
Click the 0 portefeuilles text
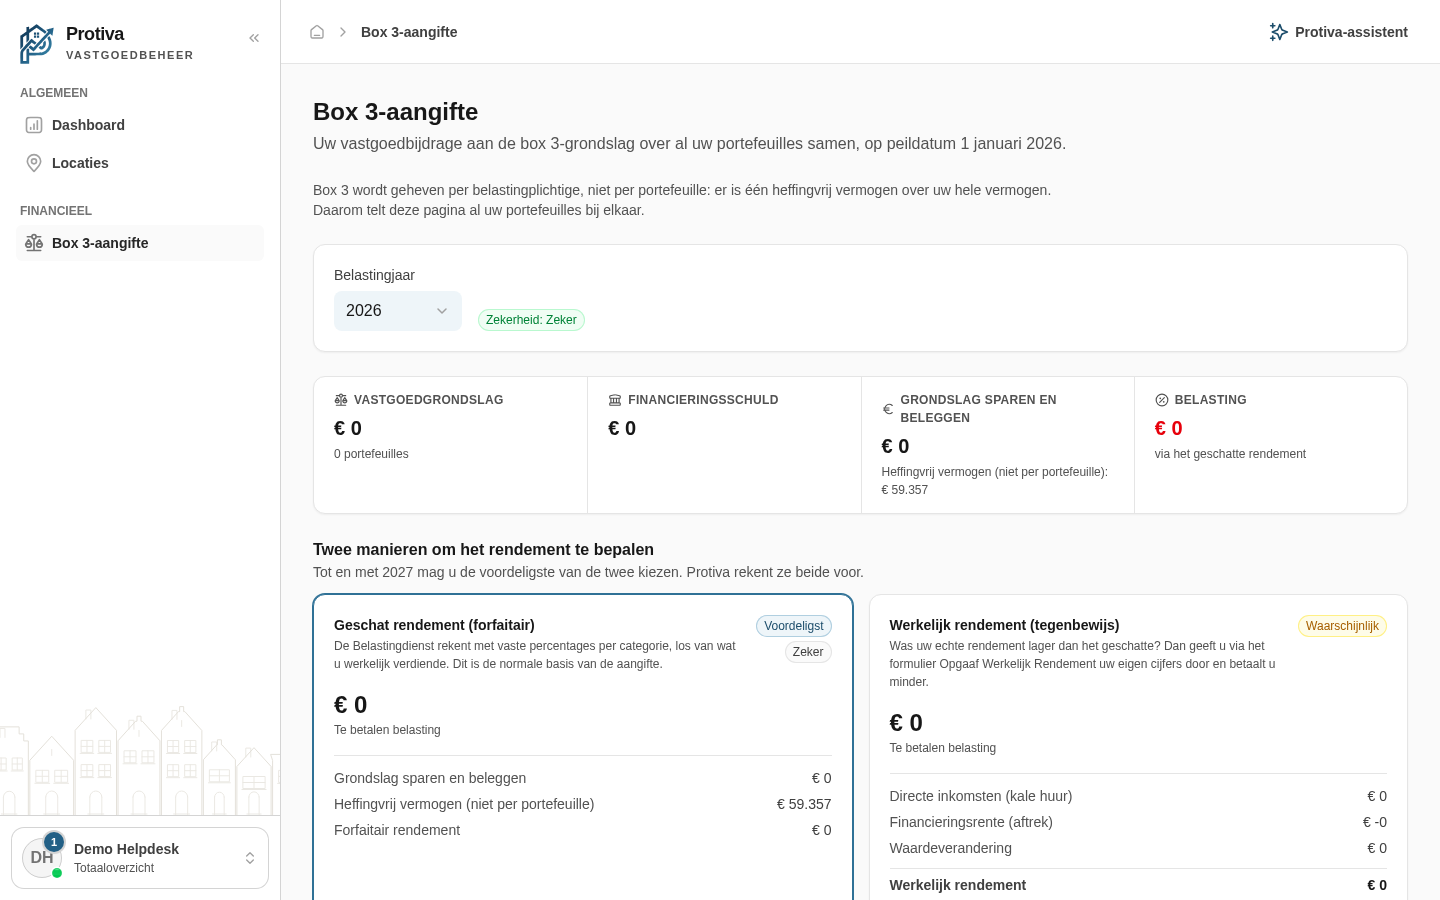(x=371, y=454)
